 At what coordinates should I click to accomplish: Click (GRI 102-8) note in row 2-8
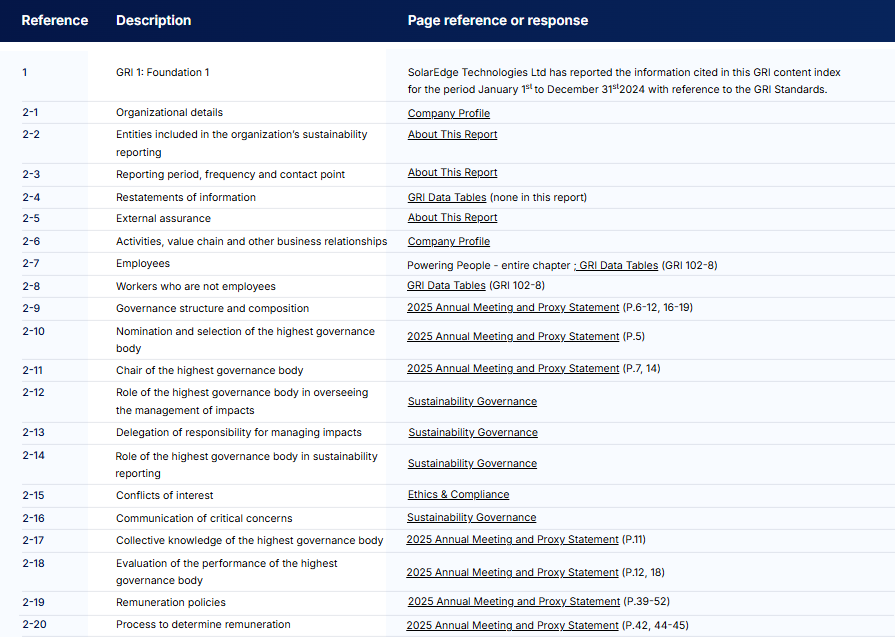click(517, 285)
